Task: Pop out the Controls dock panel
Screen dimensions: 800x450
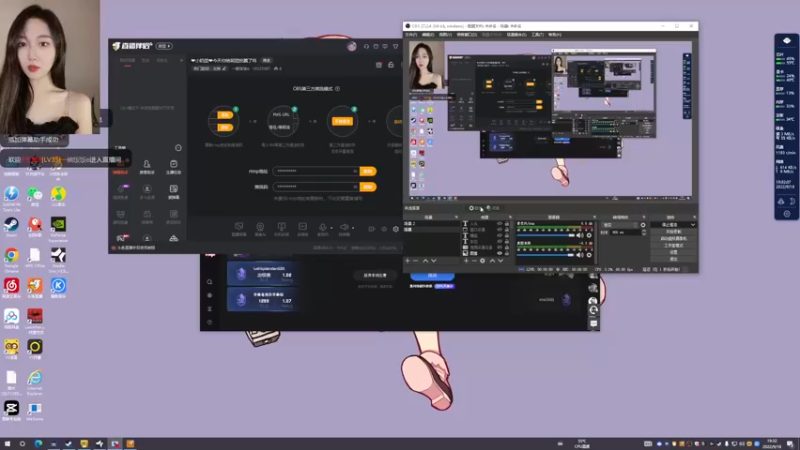Action: click(694, 217)
